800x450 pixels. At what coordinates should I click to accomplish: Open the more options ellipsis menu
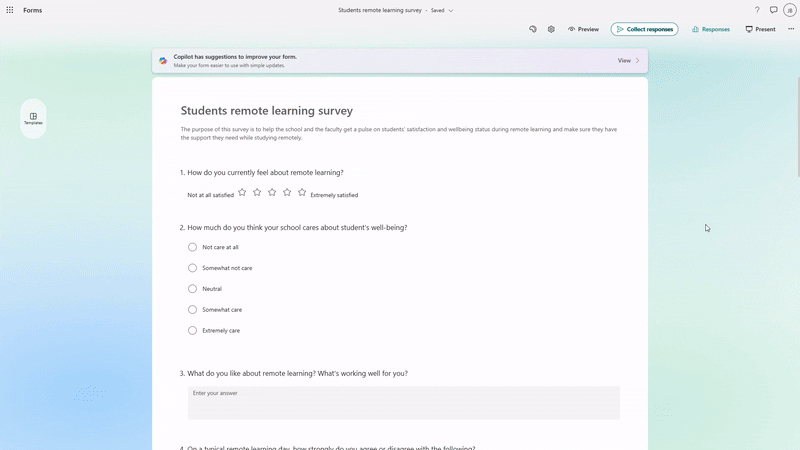tap(791, 29)
